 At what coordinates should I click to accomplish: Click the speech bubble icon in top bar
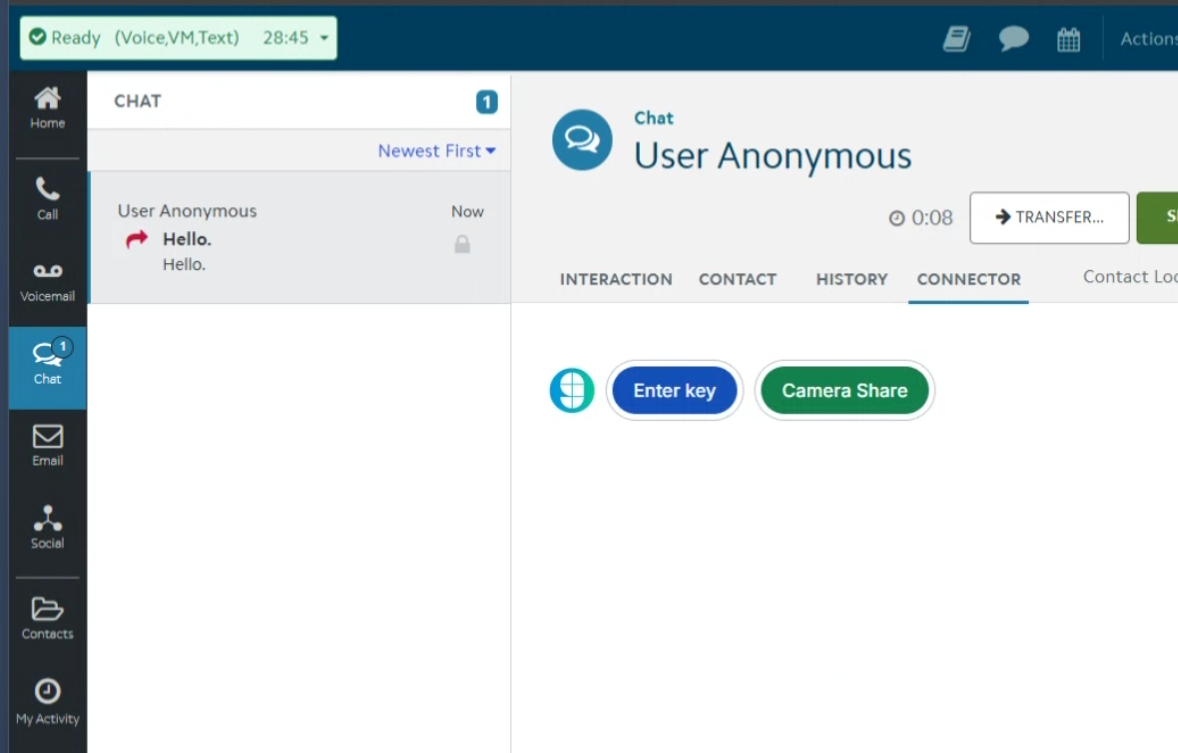(x=1013, y=39)
